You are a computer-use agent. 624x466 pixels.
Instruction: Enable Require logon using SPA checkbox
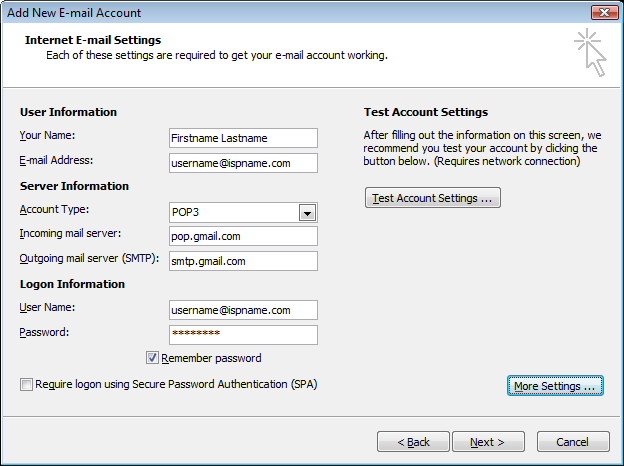pyautogui.click(x=26, y=384)
